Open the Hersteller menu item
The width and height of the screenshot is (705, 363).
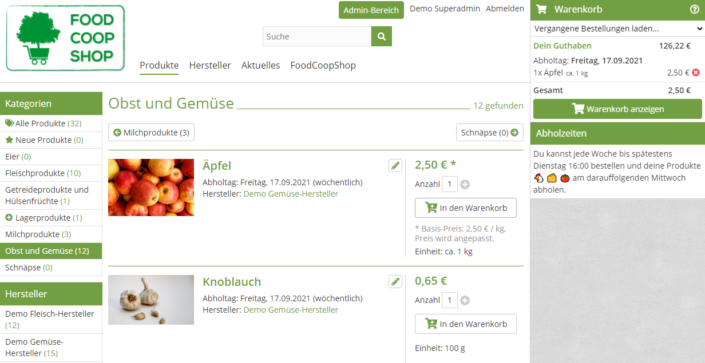tap(210, 65)
